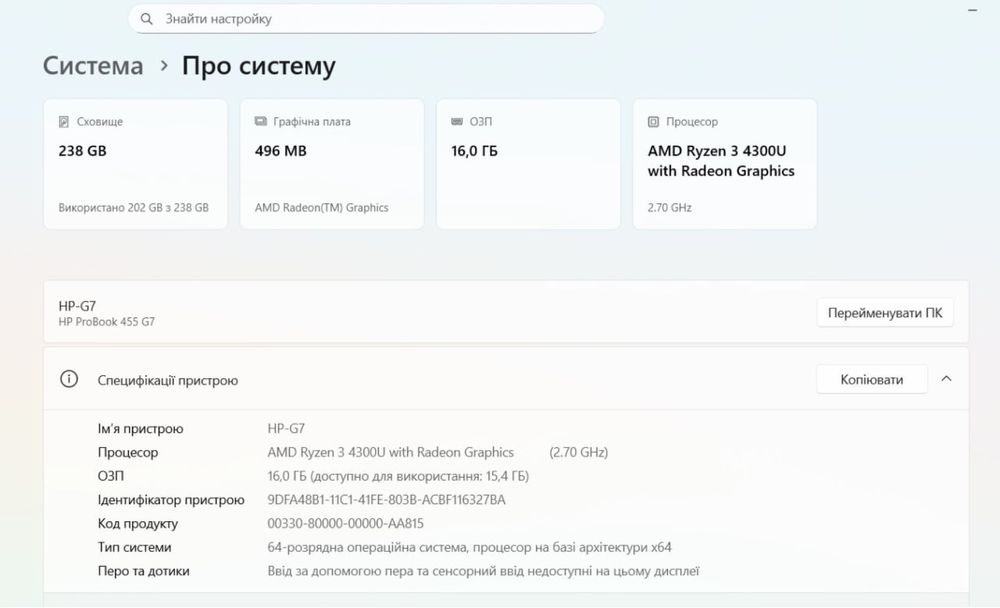Click the HP ProBook 455 G7 model text
Viewport: 1000px width, 608px height.
(107, 322)
